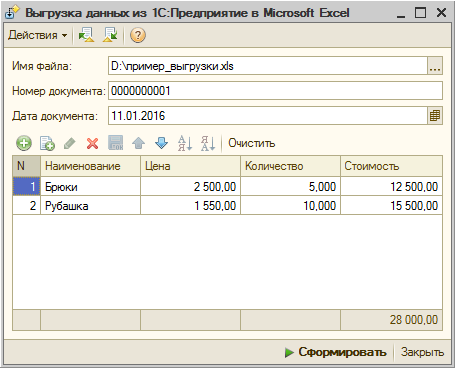Delete the row with the red X icon
Image resolution: width=455 pixels, height=368 pixels.
[92, 143]
